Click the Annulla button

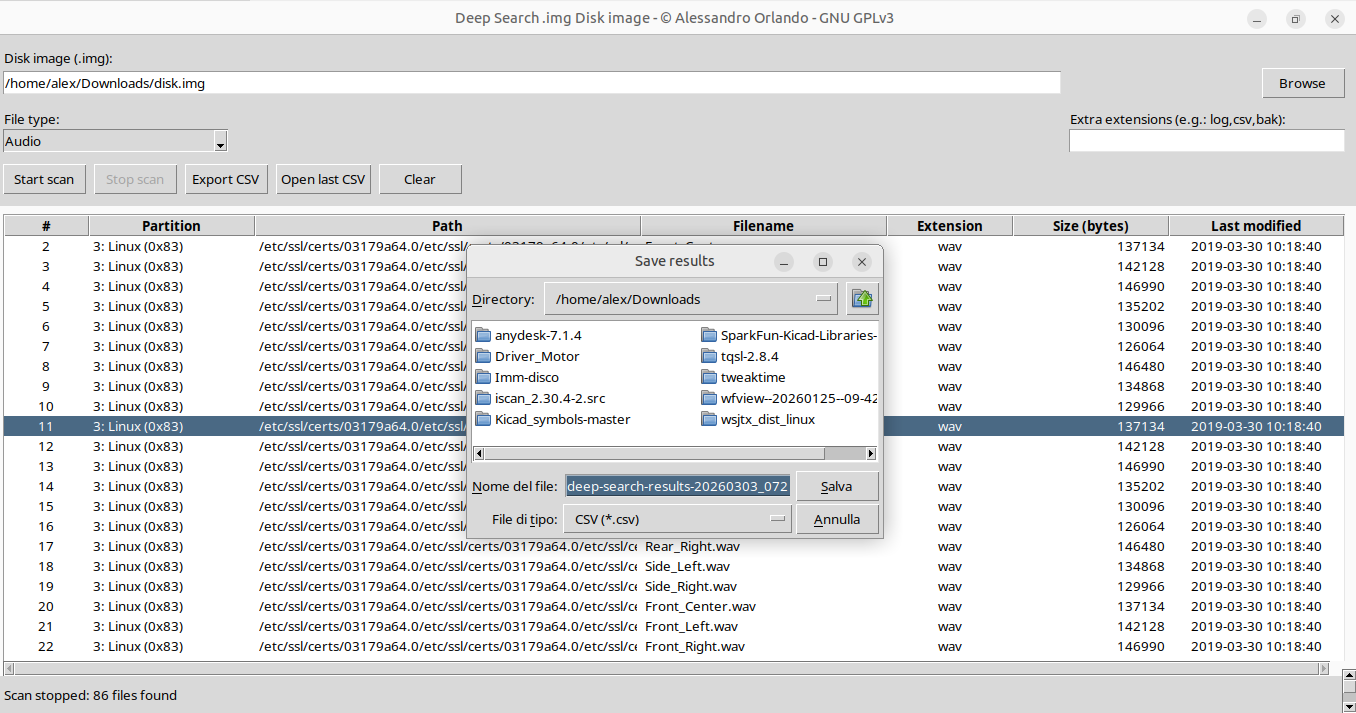(x=837, y=519)
